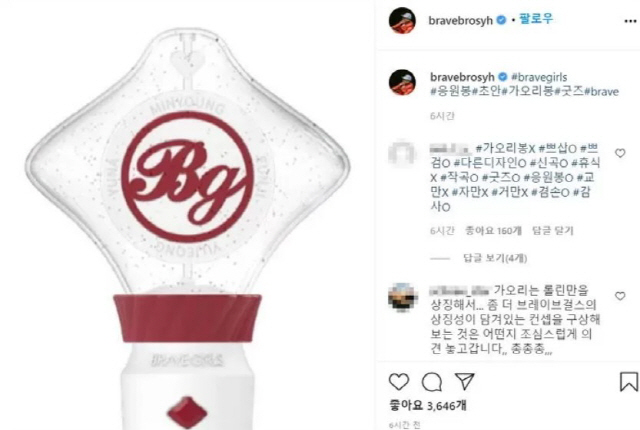Expand replies with 답글 보기(4개)
The height and width of the screenshot is (430, 640).
tap(495, 258)
